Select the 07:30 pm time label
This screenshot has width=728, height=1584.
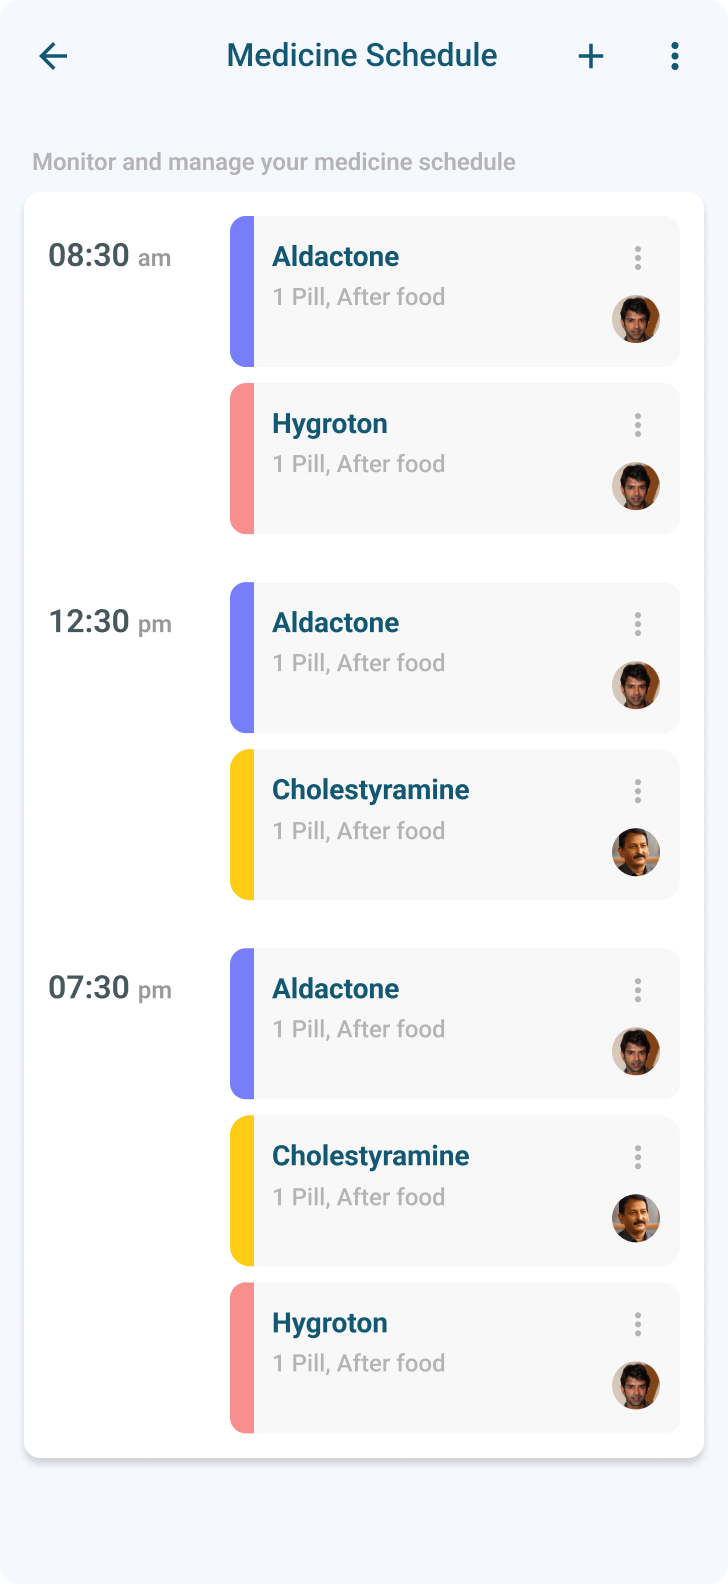coord(110,988)
